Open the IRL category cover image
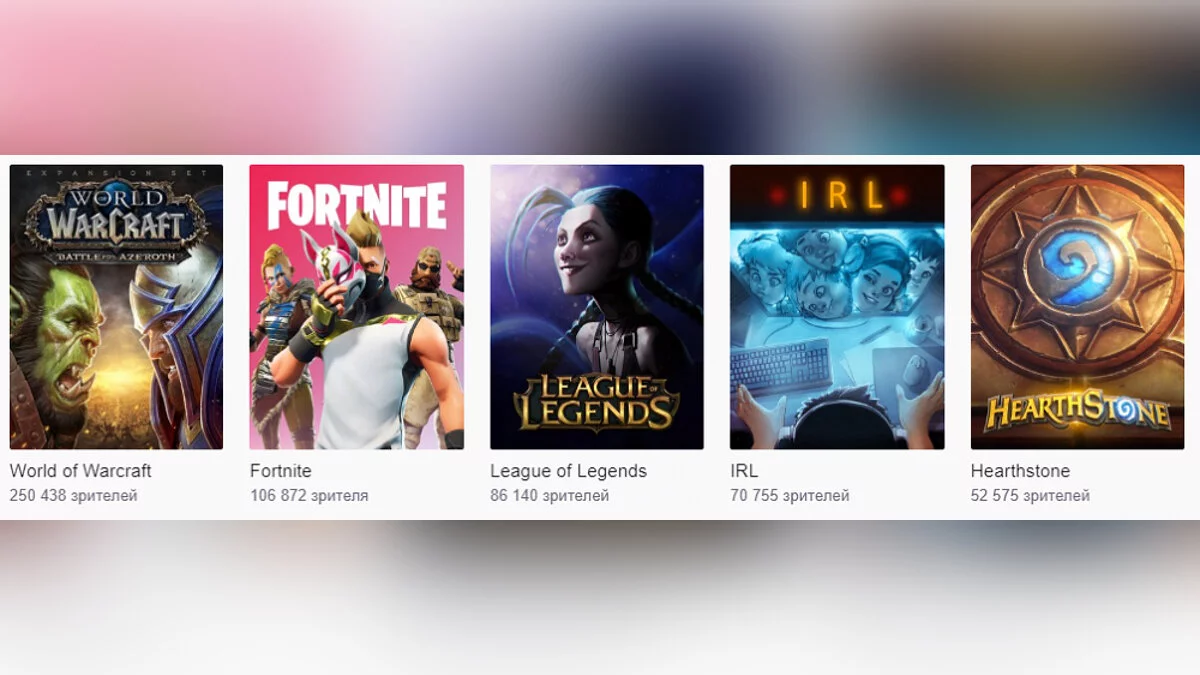This screenshot has height=675, width=1200. 837,307
